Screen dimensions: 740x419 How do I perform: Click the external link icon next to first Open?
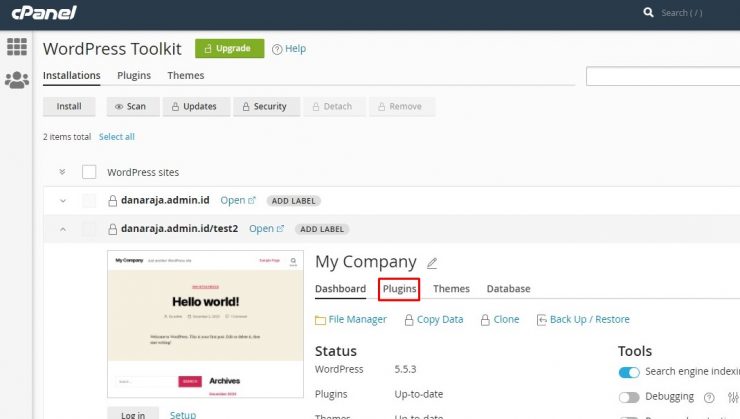(x=252, y=200)
